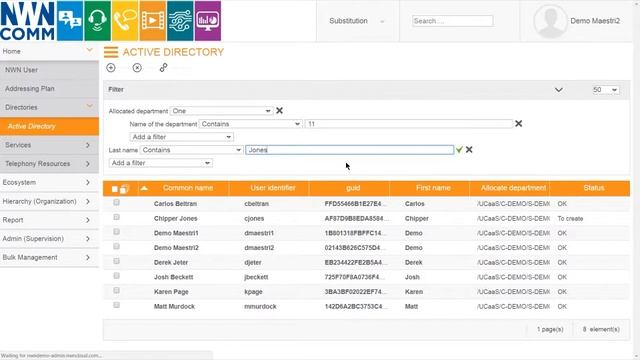Click the department name value field
The image size is (640, 360).
point(409,124)
